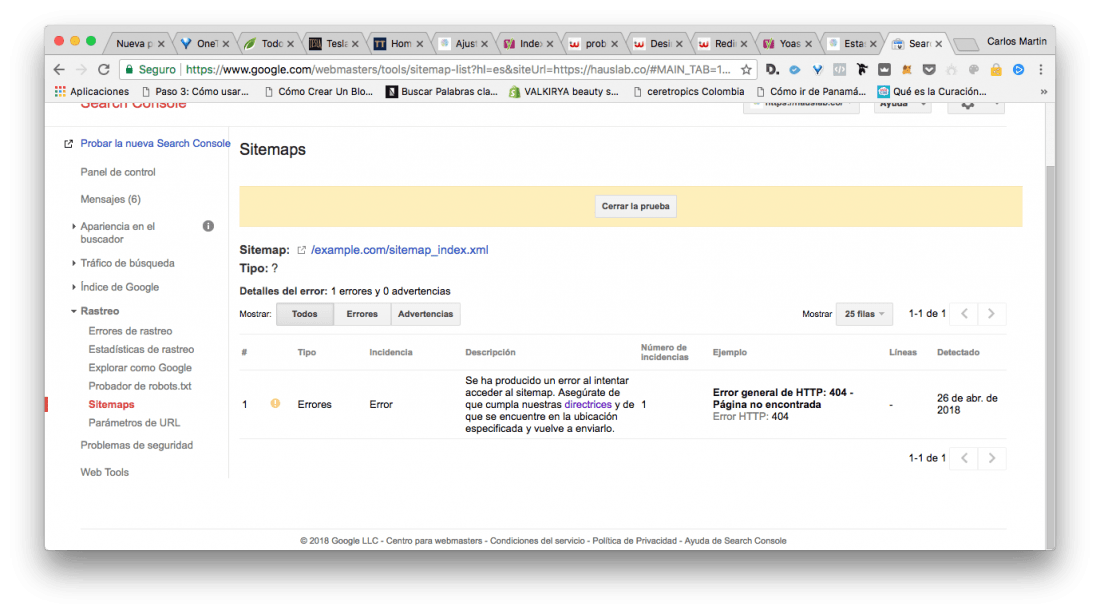The image size is (1100, 614).
Task: Click 'Probar la nueva Search Console' link
Action: (x=155, y=143)
